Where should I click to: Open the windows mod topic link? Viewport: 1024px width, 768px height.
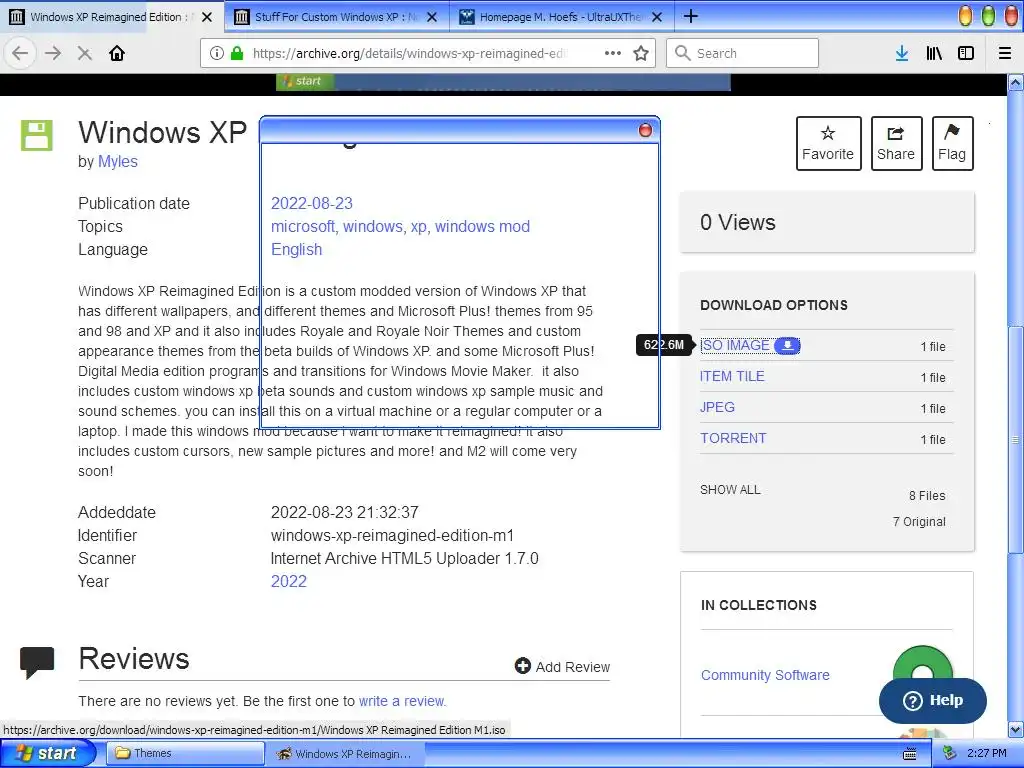click(x=482, y=226)
